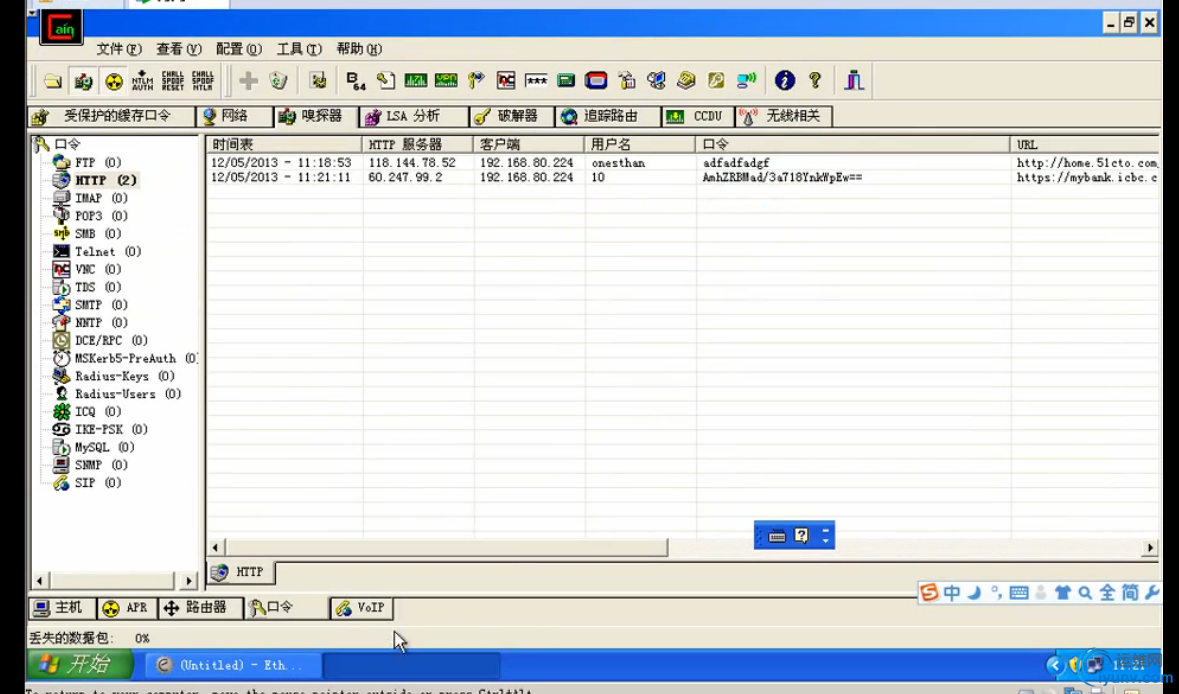Click the exit door toolbar icon

854,80
